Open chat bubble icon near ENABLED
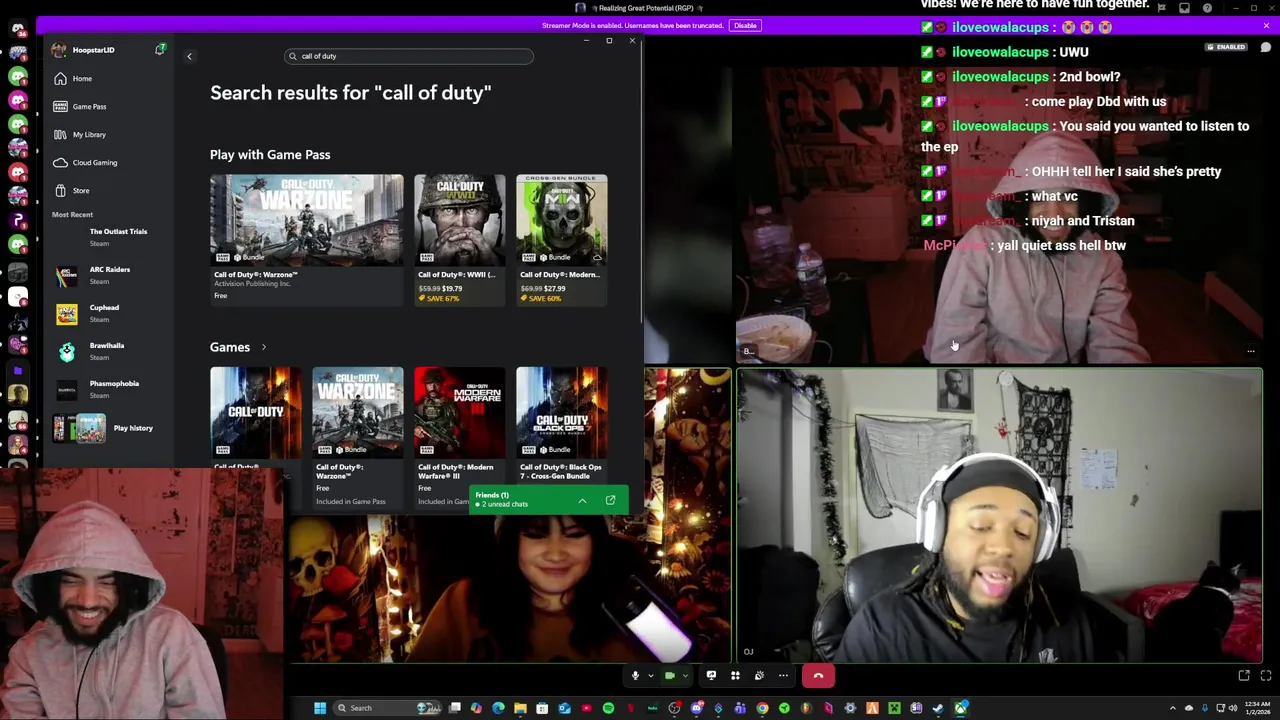Viewport: 1280px width, 720px height. click(1265, 47)
